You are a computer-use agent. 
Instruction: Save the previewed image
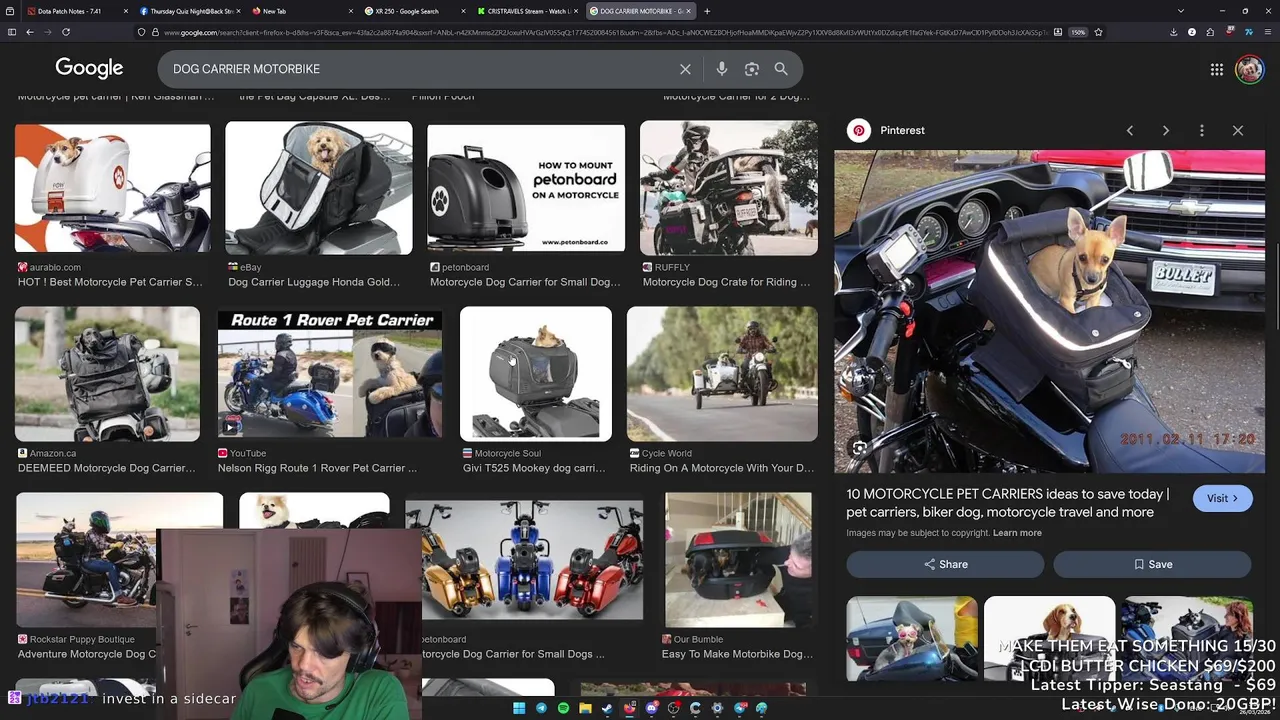(1152, 564)
